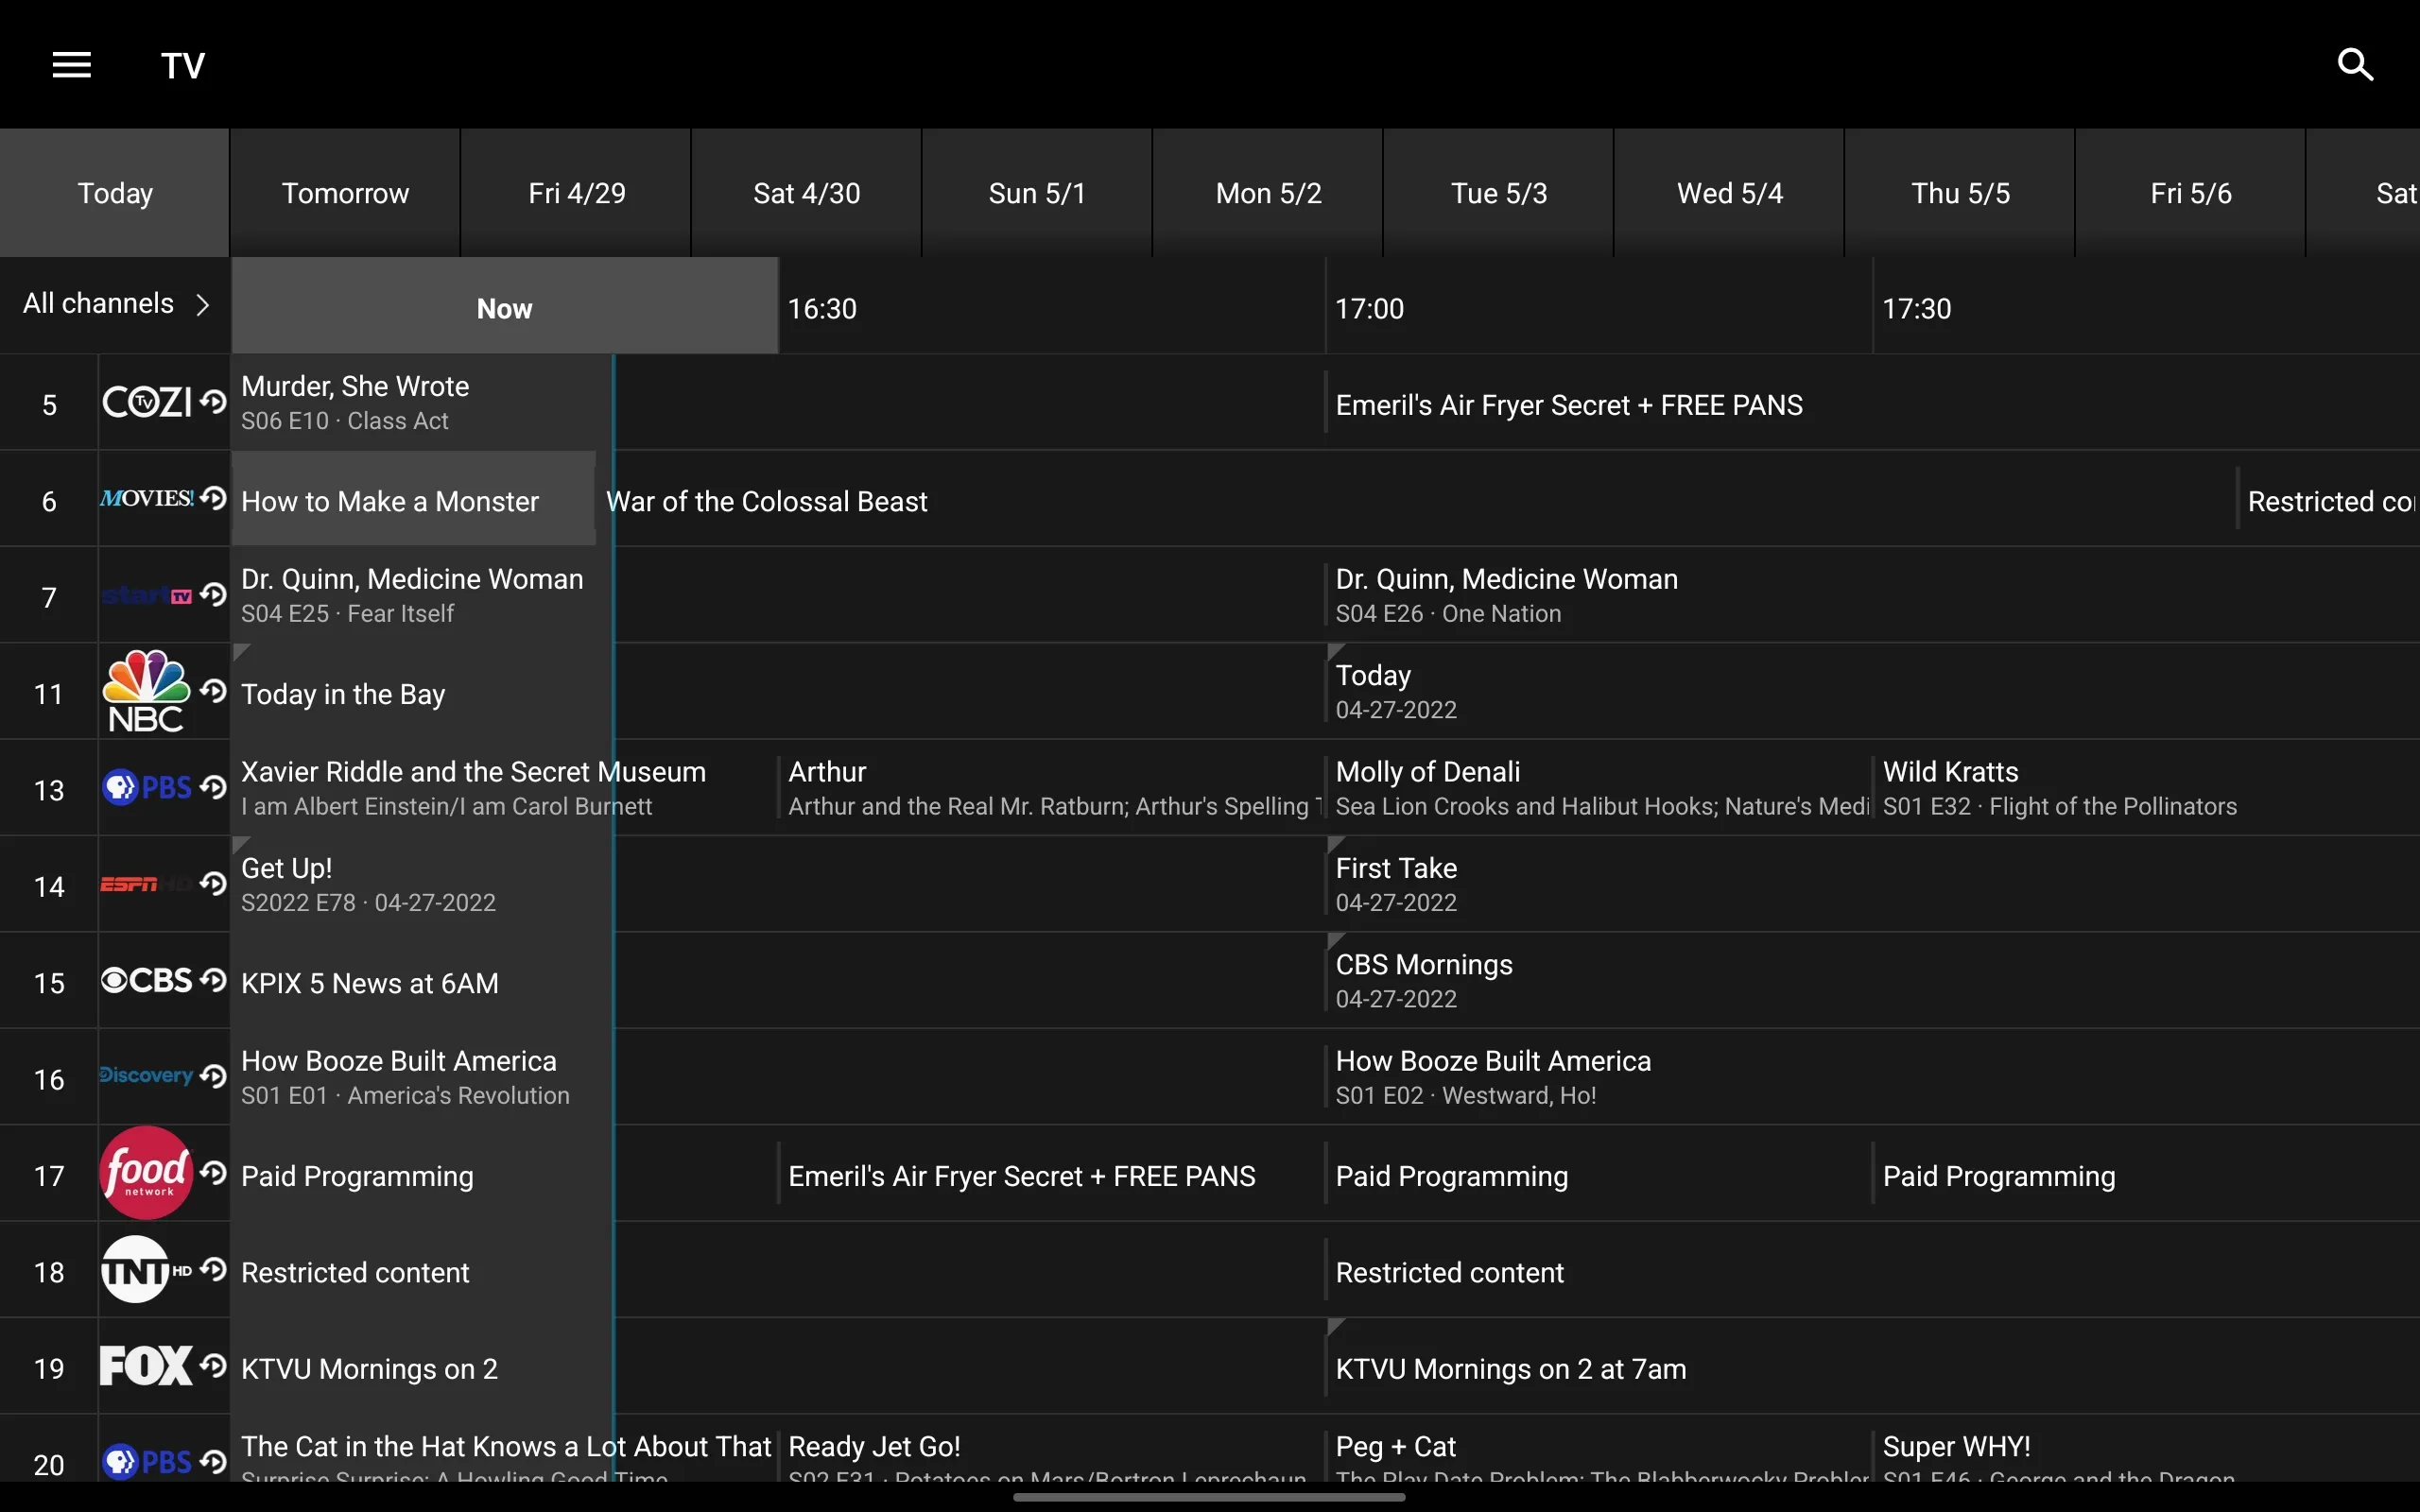Select the Fri 4/29 day tab
The width and height of the screenshot is (2420, 1512).
[576, 193]
